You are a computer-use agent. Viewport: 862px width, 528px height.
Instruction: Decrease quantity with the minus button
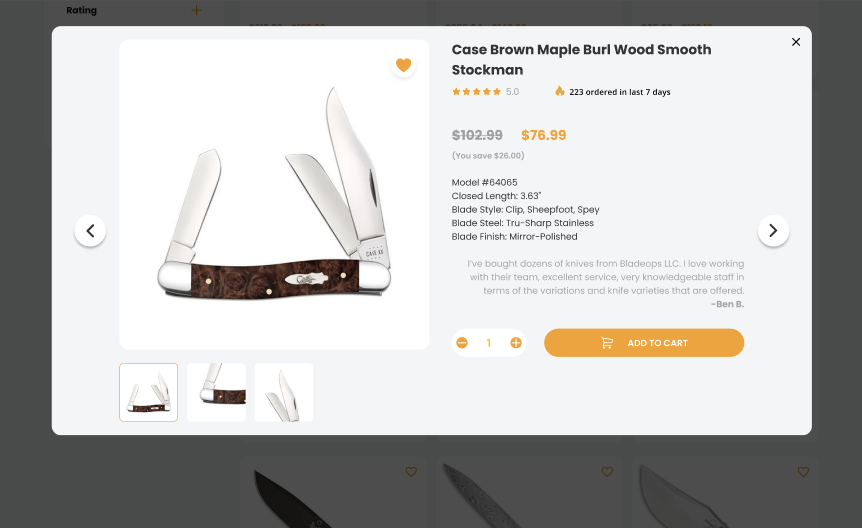point(462,343)
